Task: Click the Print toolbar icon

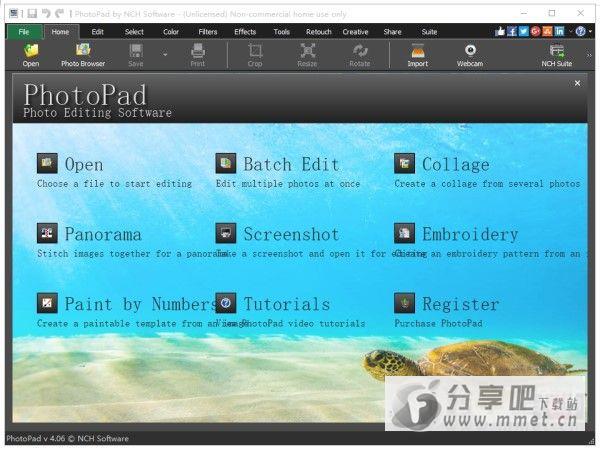Action: [x=197, y=55]
